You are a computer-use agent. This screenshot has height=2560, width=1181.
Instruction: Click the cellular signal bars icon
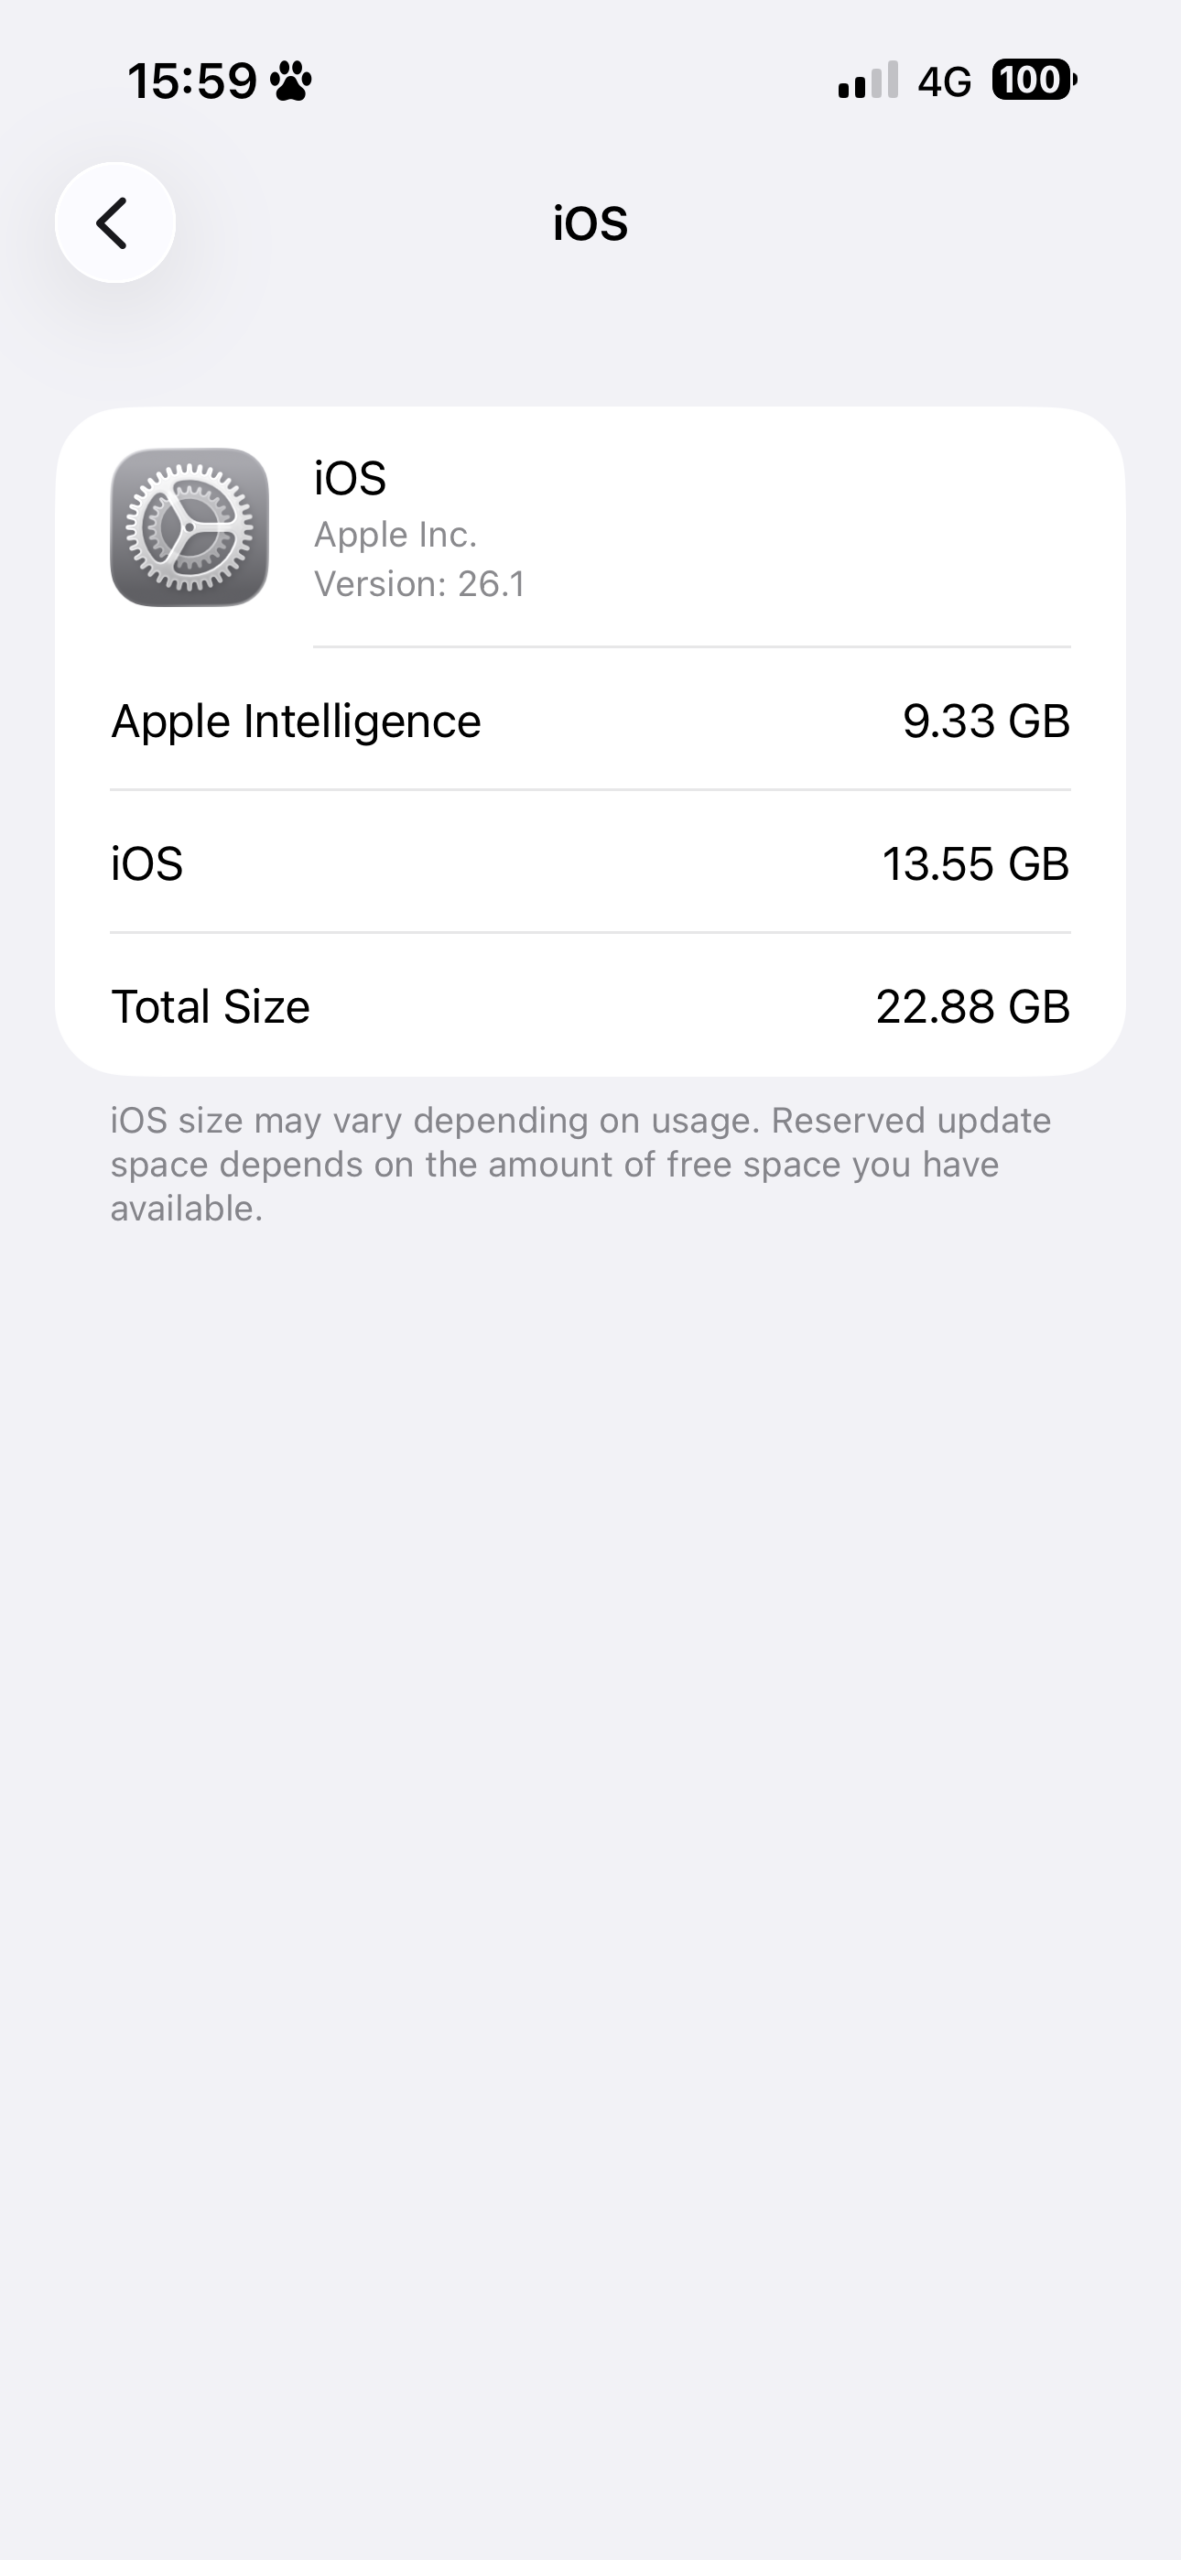867,80
